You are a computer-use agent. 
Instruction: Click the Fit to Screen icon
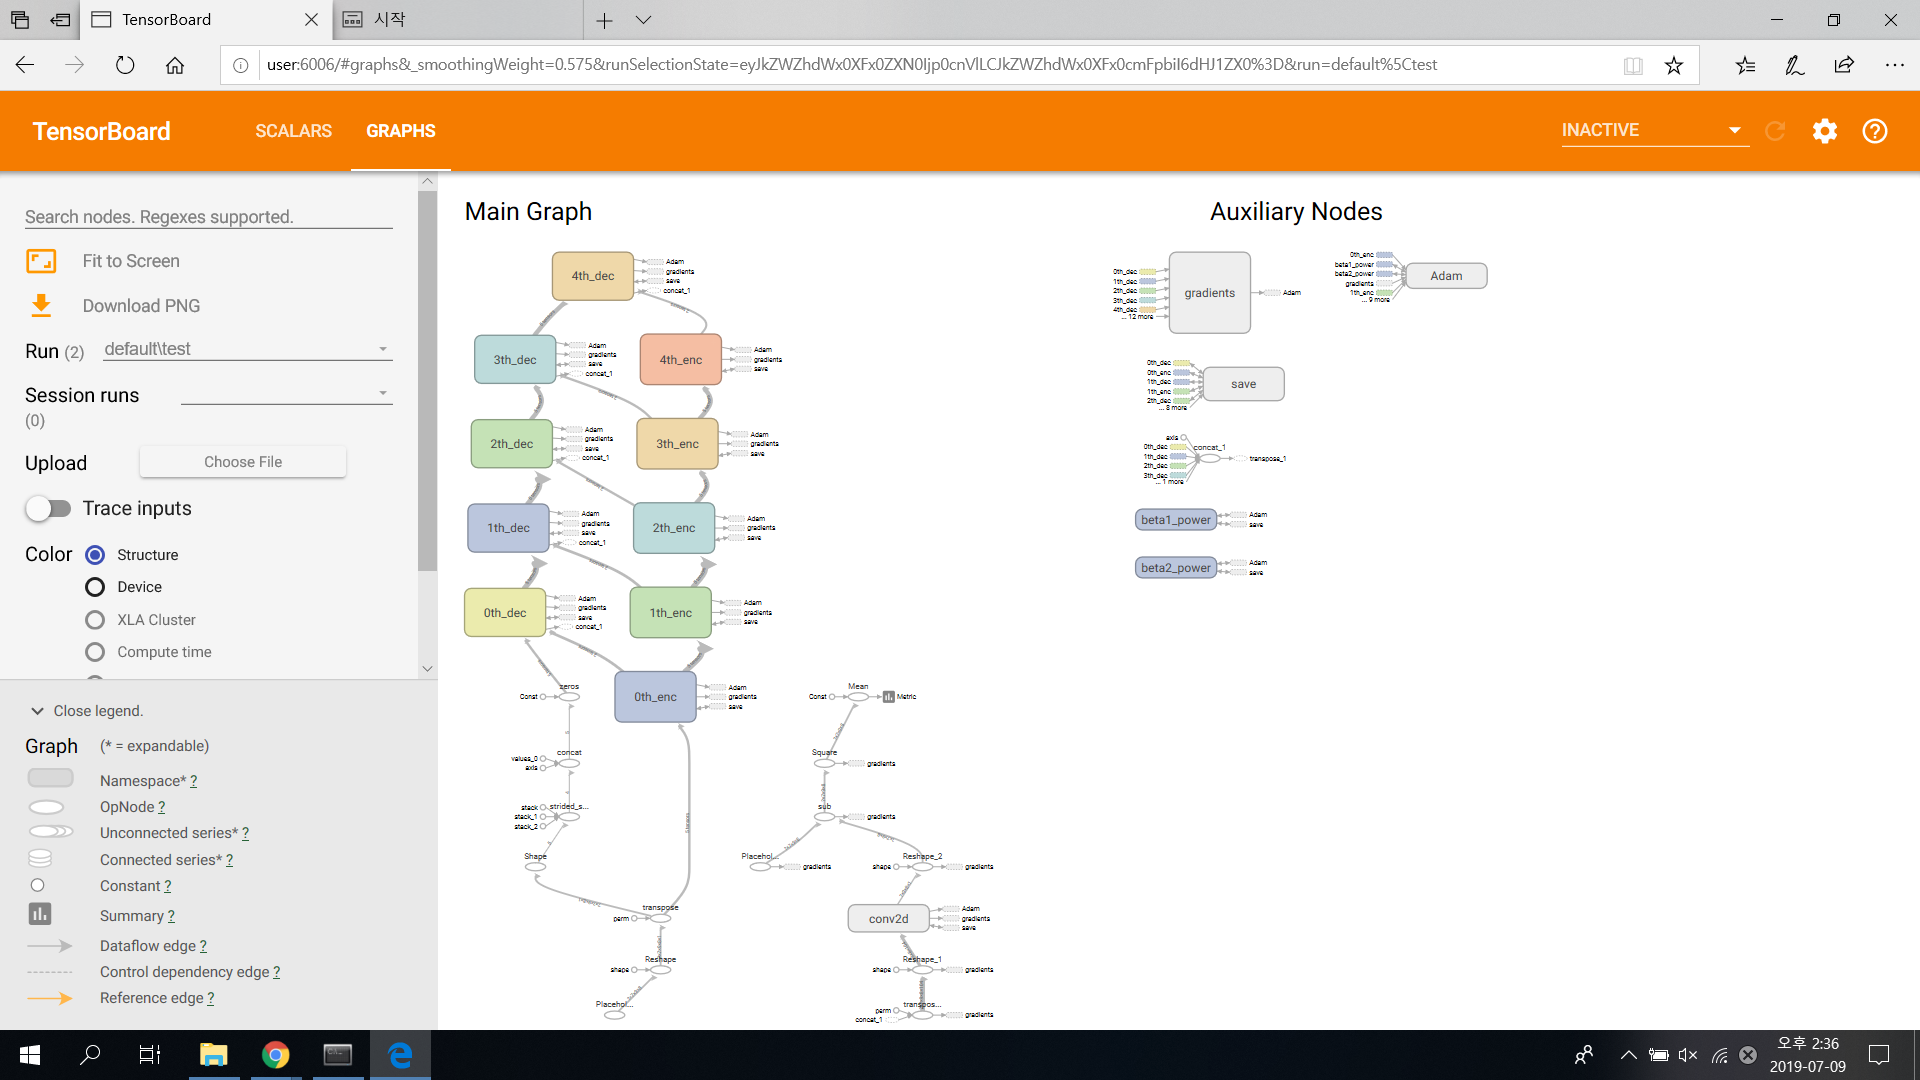click(41, 261)
